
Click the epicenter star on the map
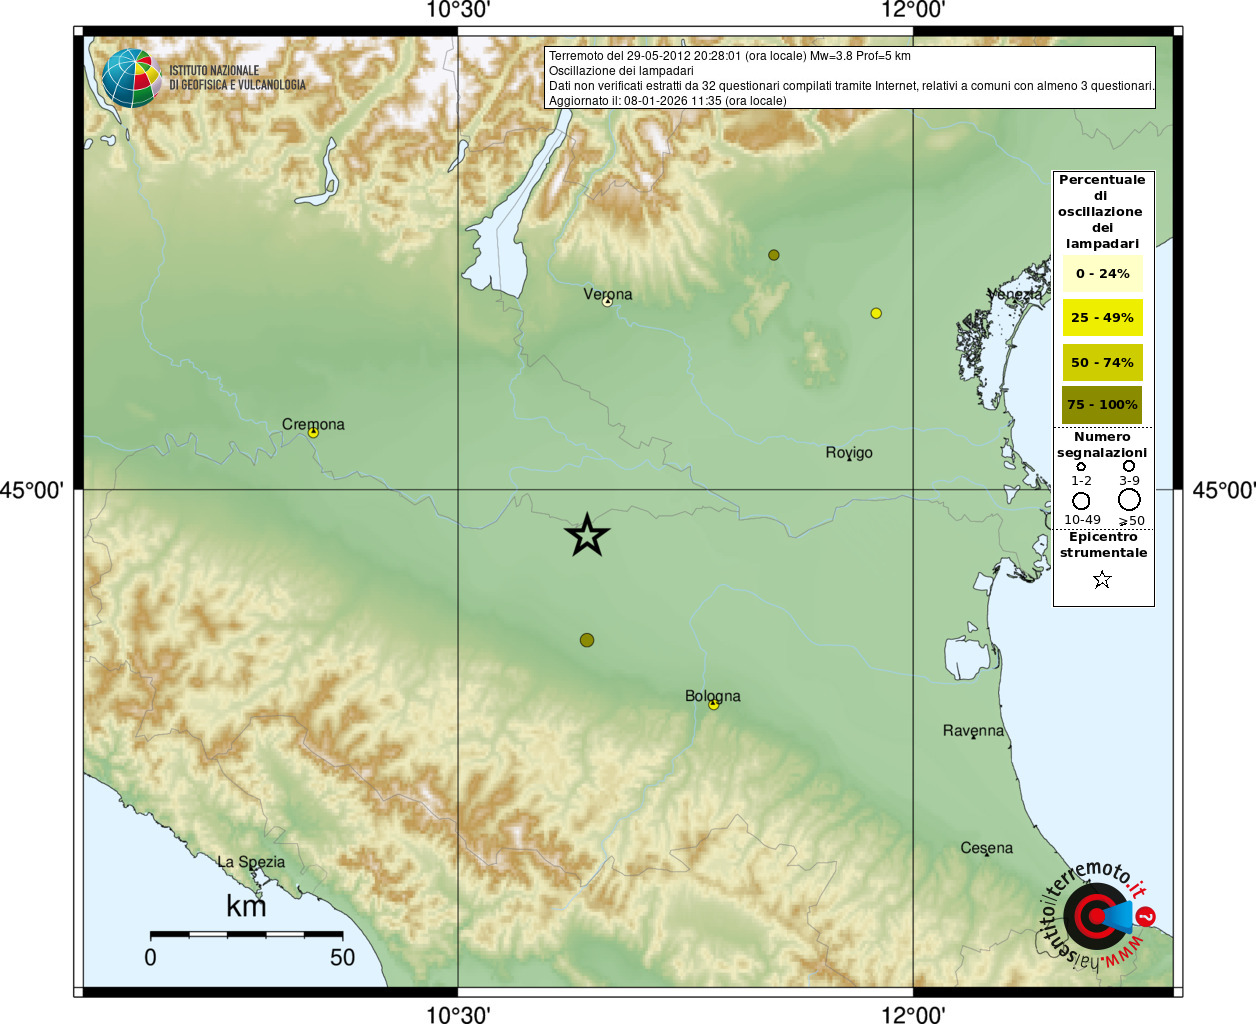pos(587,535)
